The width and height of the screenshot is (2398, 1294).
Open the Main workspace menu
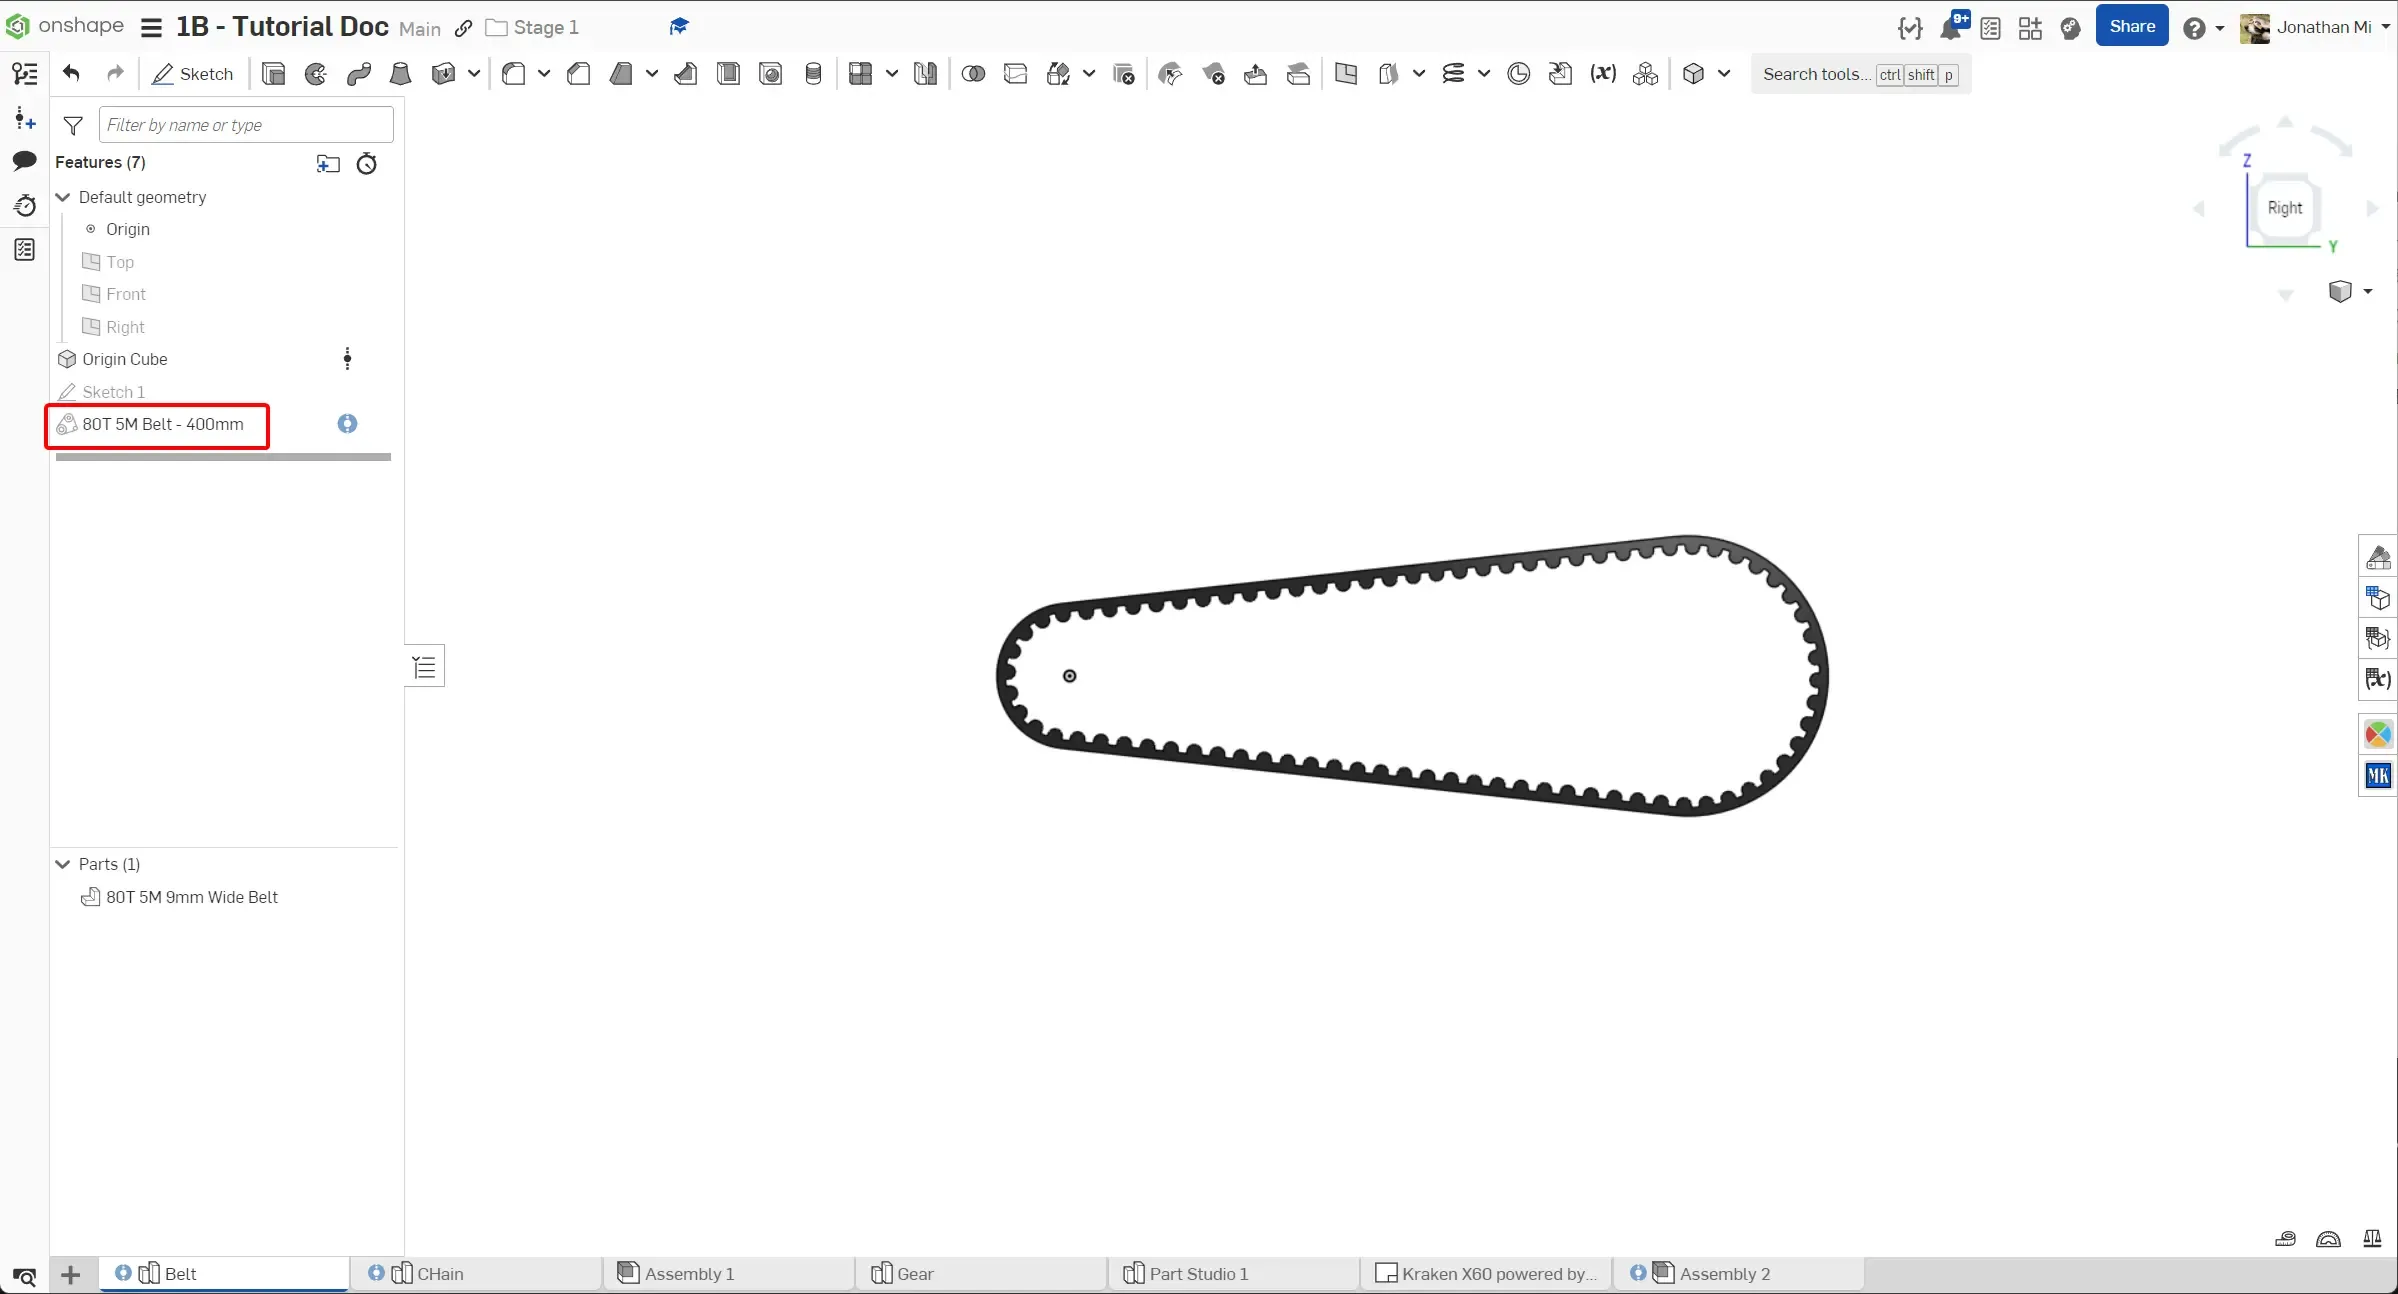point(418,27)
